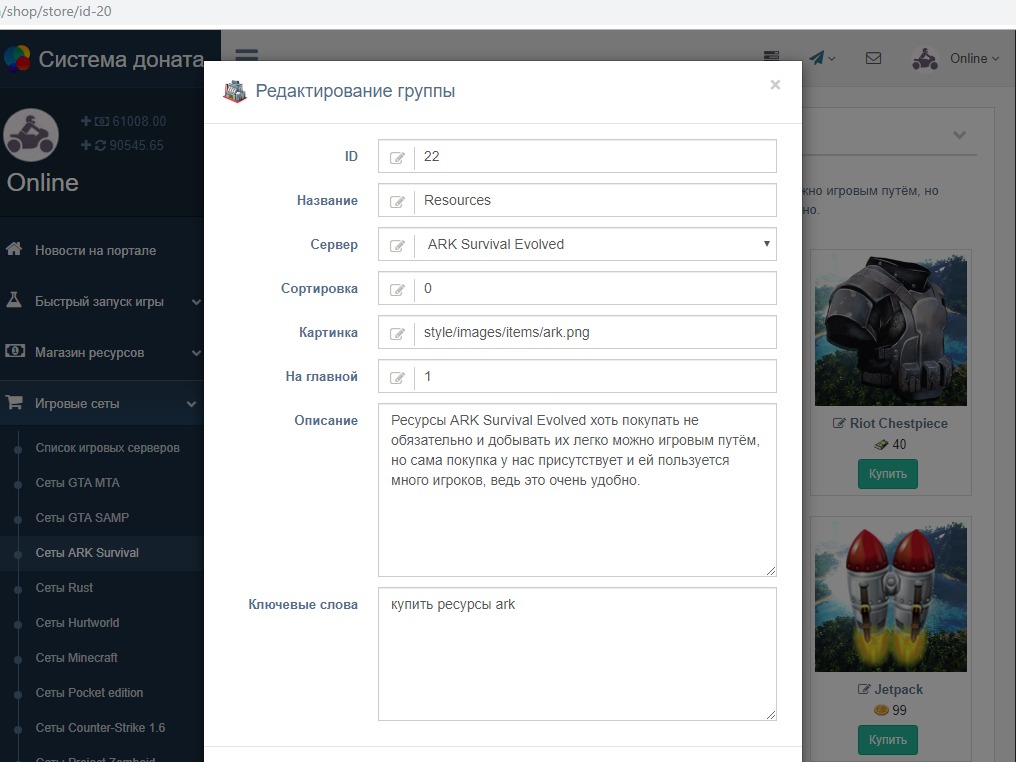Open Новости на портале in sidebar
This screenshot has width=1016, height=762.
click(x=95, y=250)
